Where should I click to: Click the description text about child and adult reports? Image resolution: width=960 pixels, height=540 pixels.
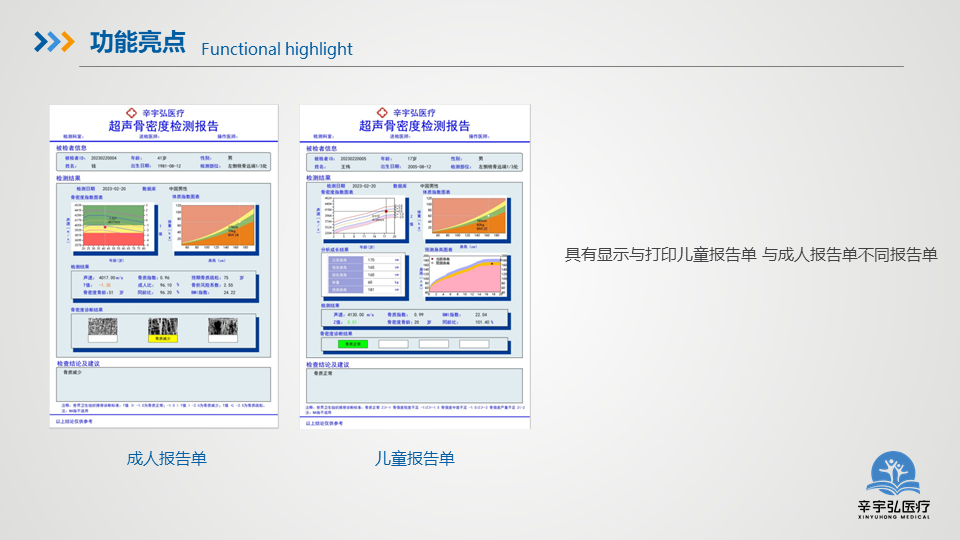pyautogui.click(x=751, y=255)
